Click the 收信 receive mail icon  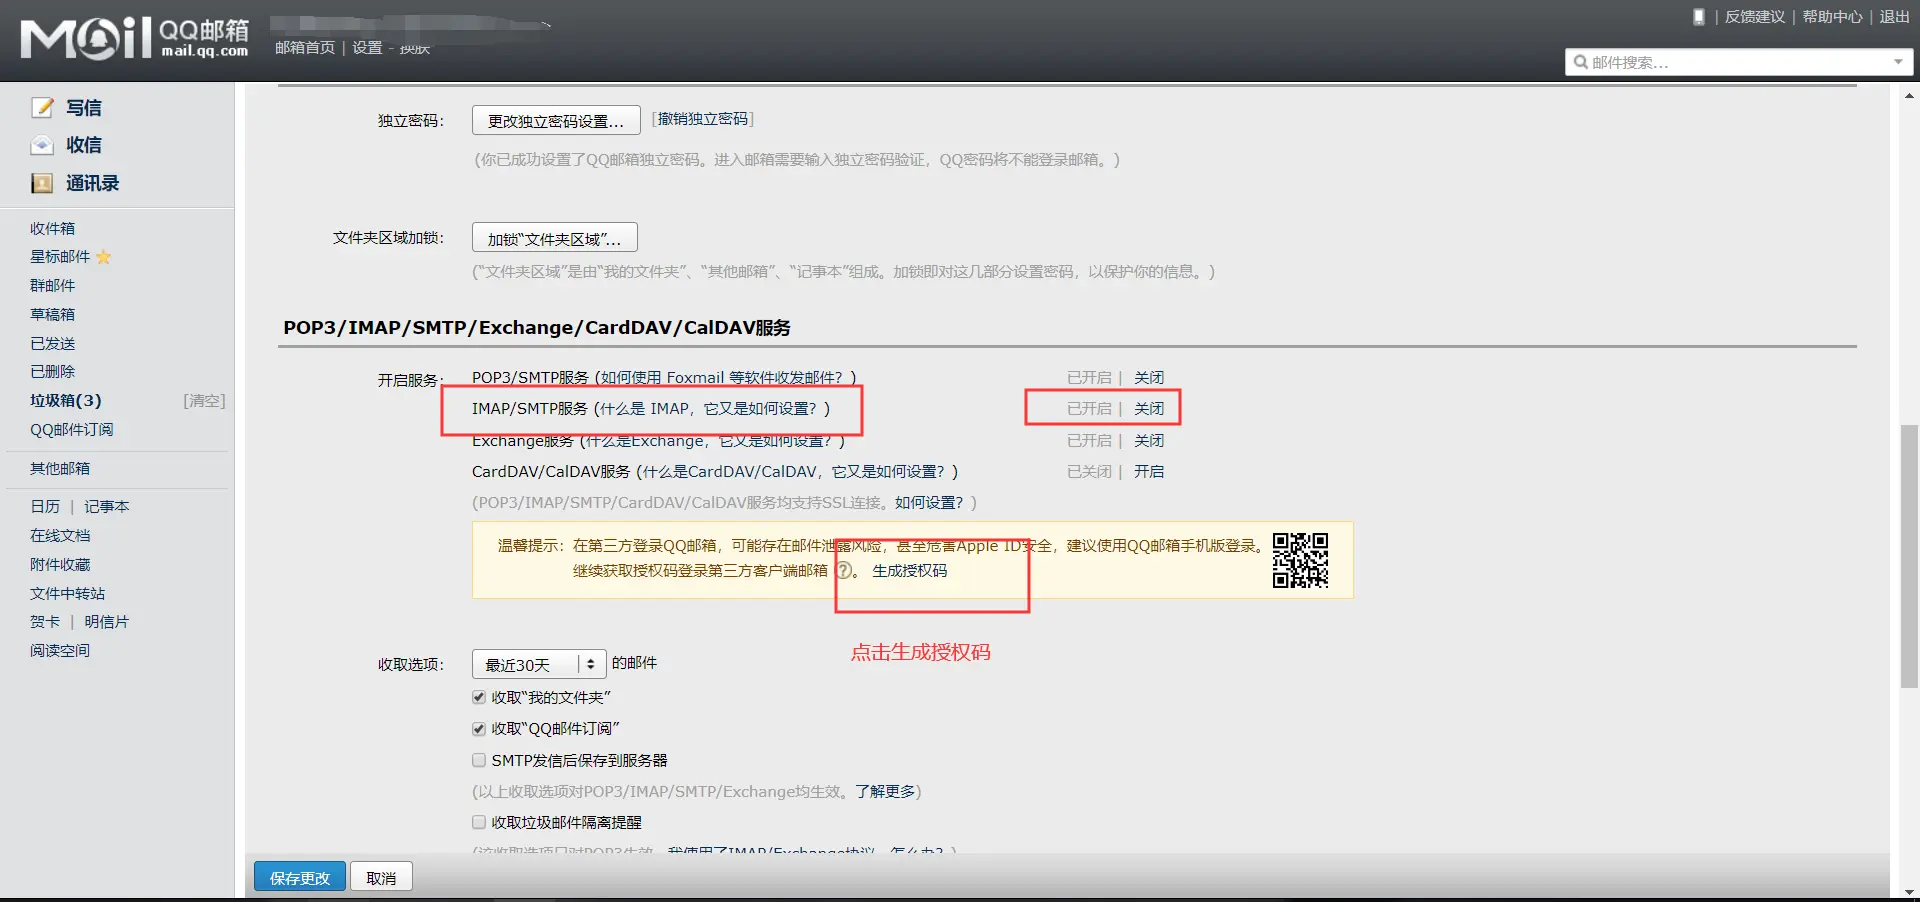click(42, 145)
